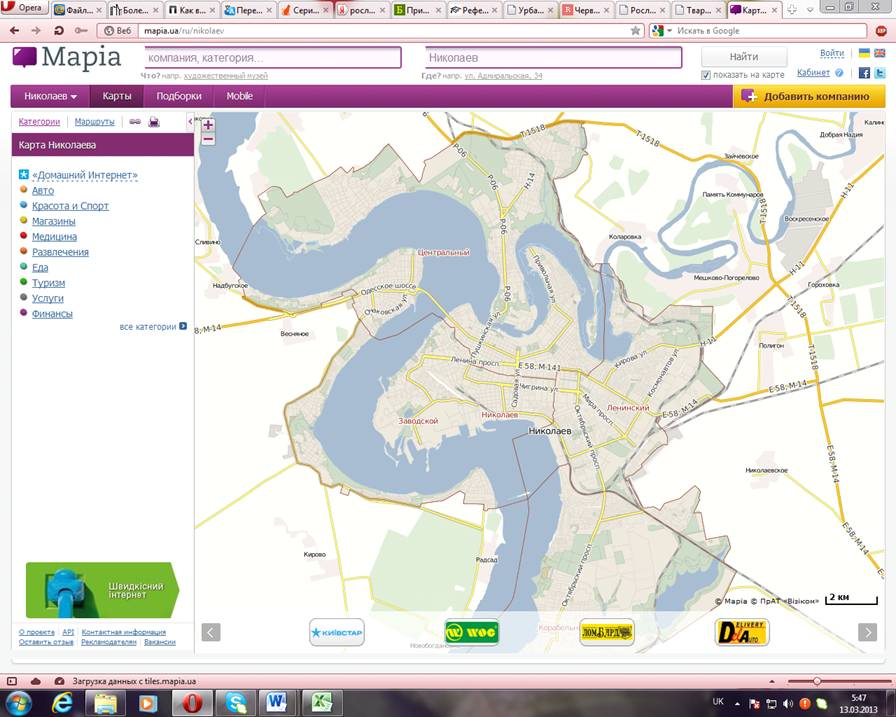Adjust the Opera zoom slider
Viewport: 896px width, 717px height.
tap(817, 681)
